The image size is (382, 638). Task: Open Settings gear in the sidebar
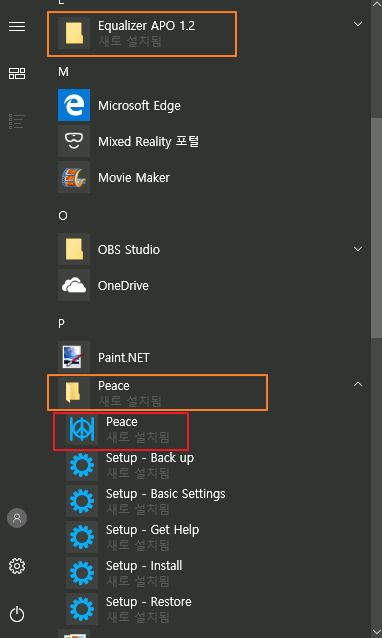(17, 566)
